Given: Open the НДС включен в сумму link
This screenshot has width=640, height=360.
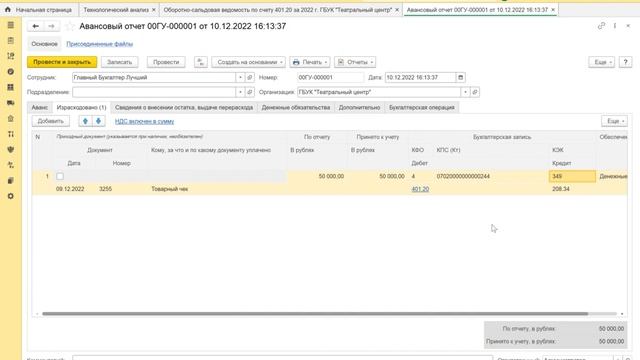Looking at the screenshot, I should [x=144, y=121].
